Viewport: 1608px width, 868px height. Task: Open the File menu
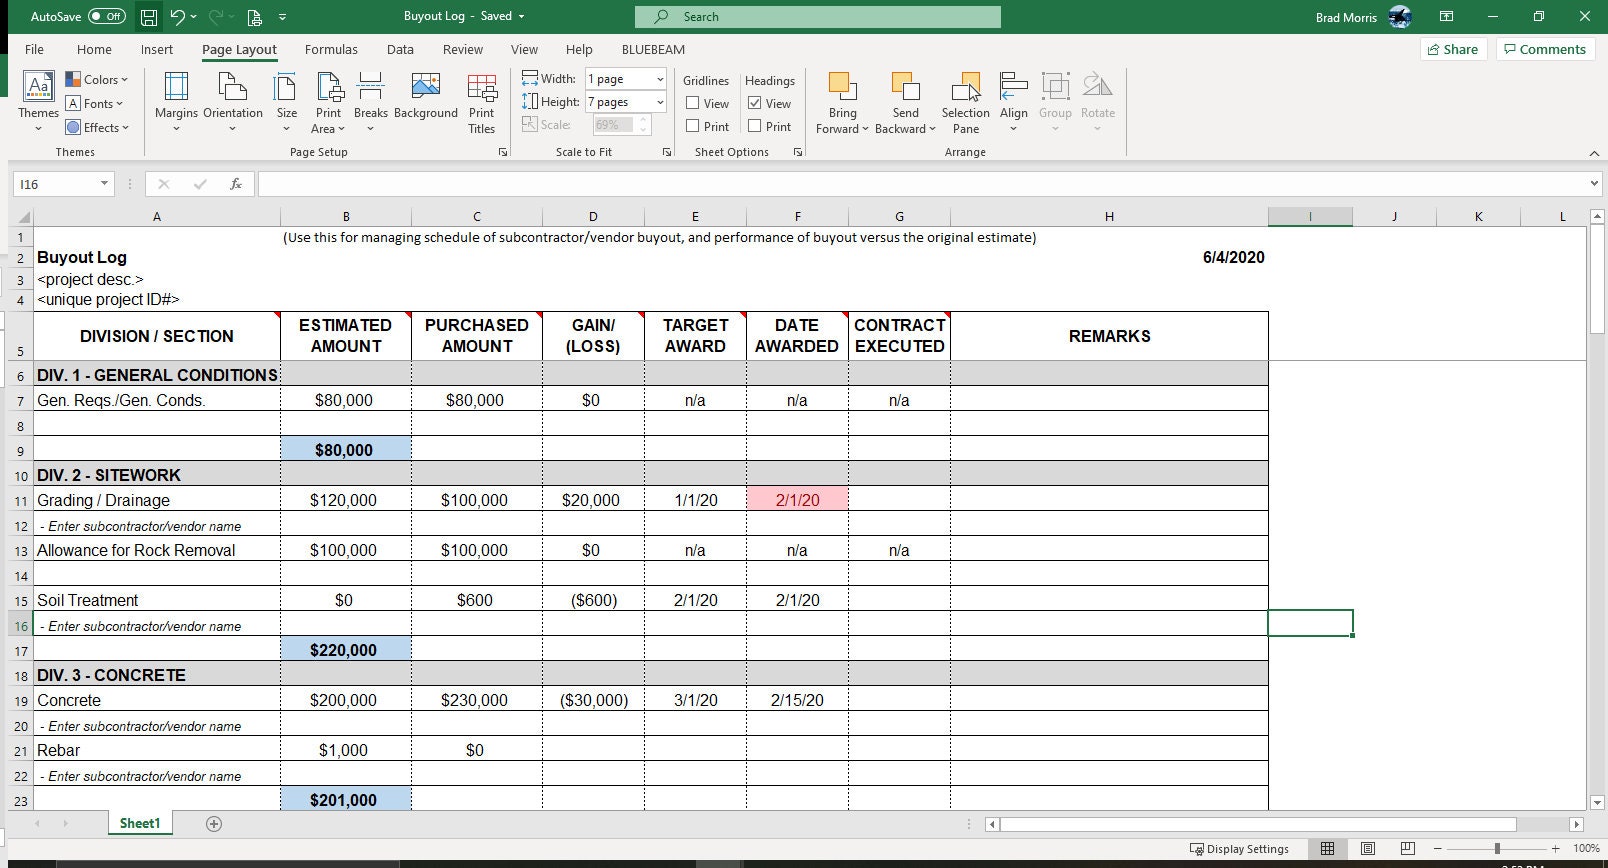tap(34, 49)
